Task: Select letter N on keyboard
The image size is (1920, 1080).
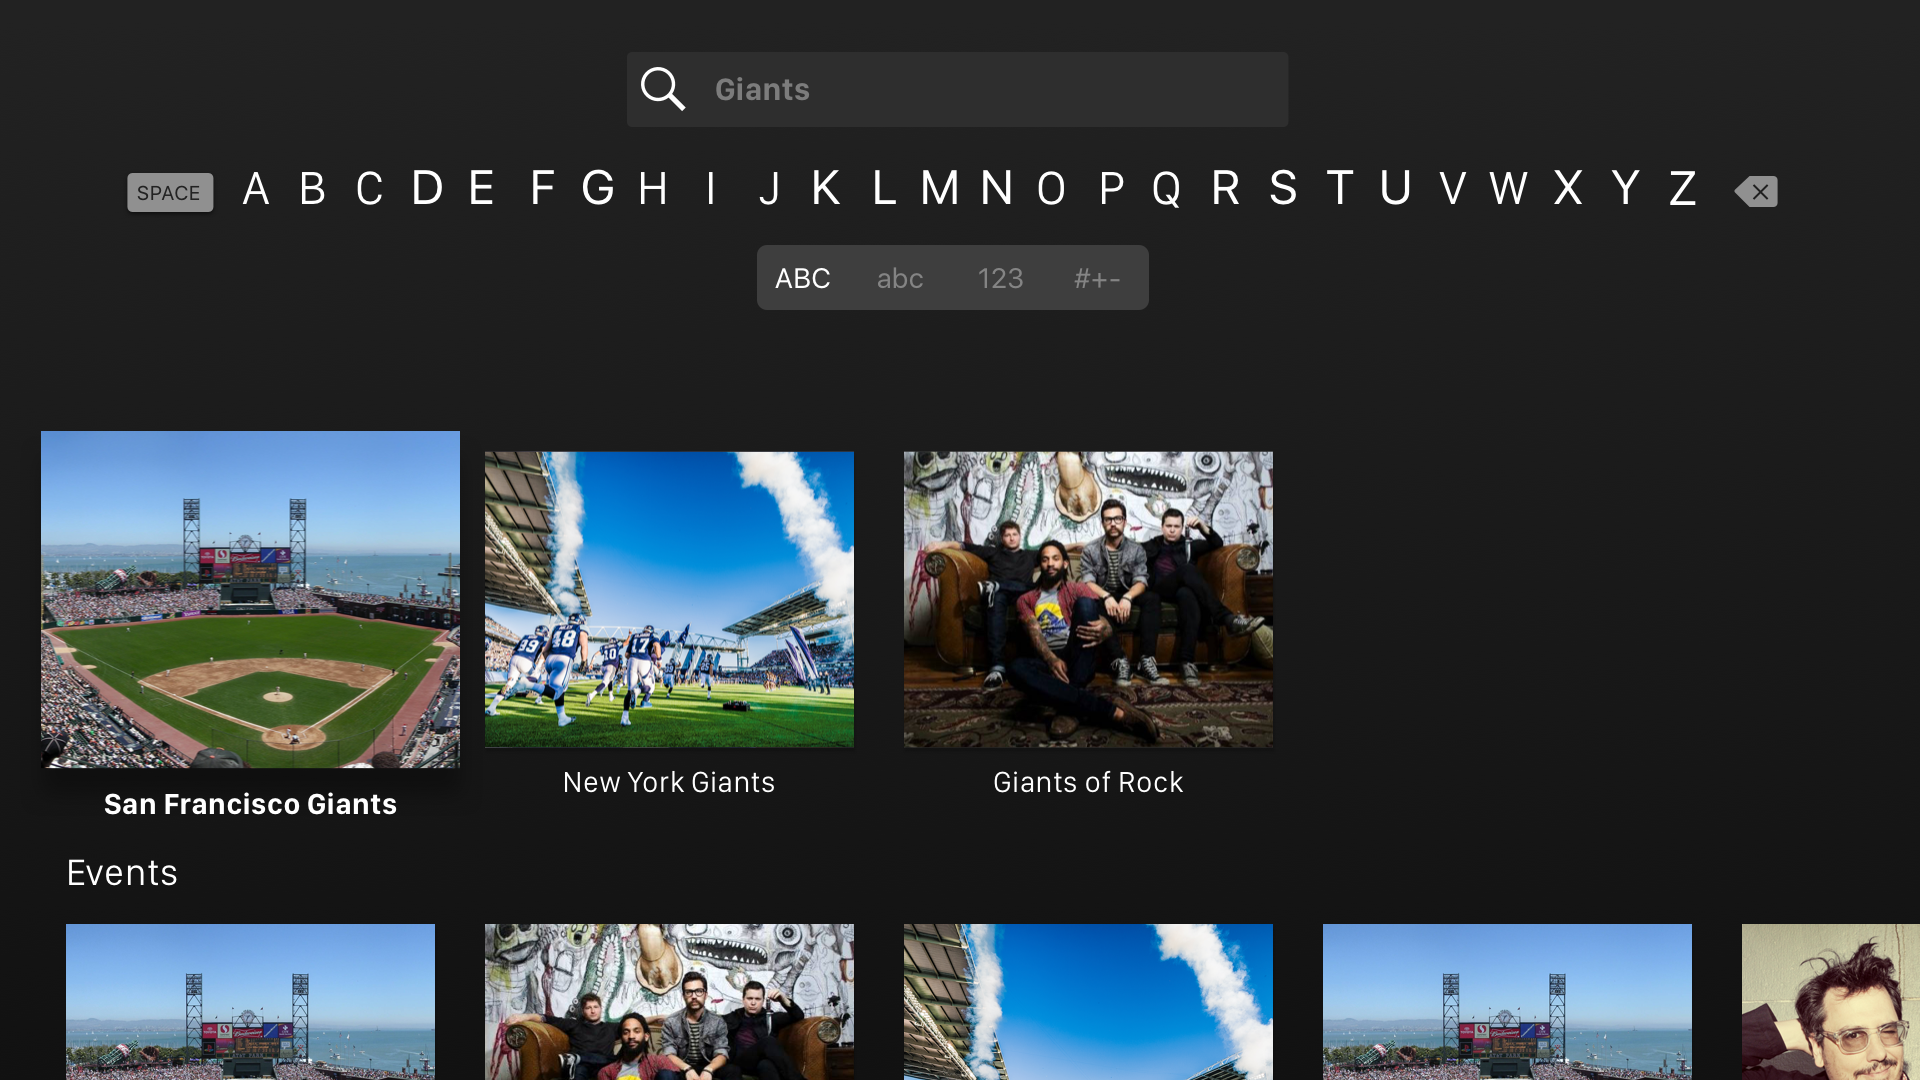Action: [997, 188]
